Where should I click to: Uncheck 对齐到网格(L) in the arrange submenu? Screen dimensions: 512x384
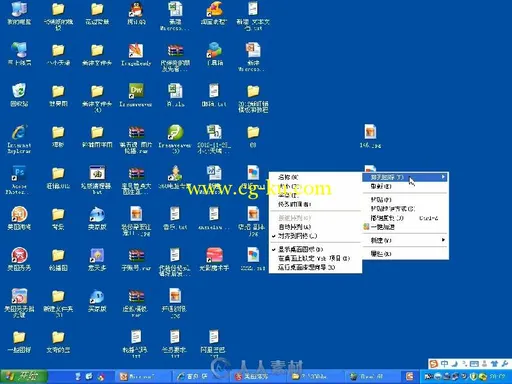315,236
